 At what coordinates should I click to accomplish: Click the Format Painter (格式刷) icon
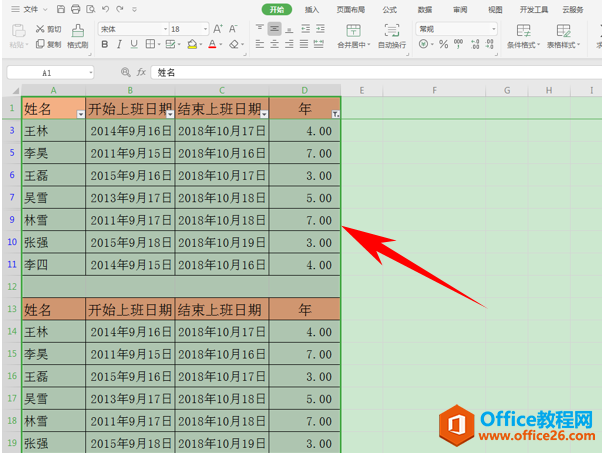tap(78, 36)
